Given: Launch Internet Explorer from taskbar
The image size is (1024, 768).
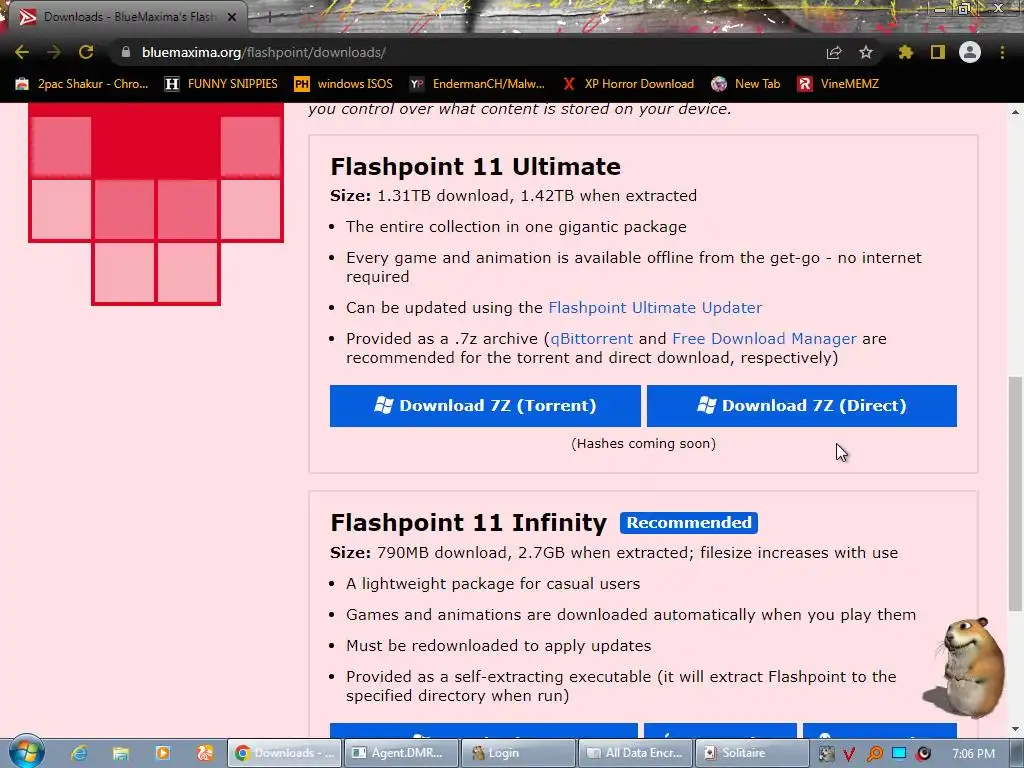Looking at the screenshot, I should click(79, 753).
